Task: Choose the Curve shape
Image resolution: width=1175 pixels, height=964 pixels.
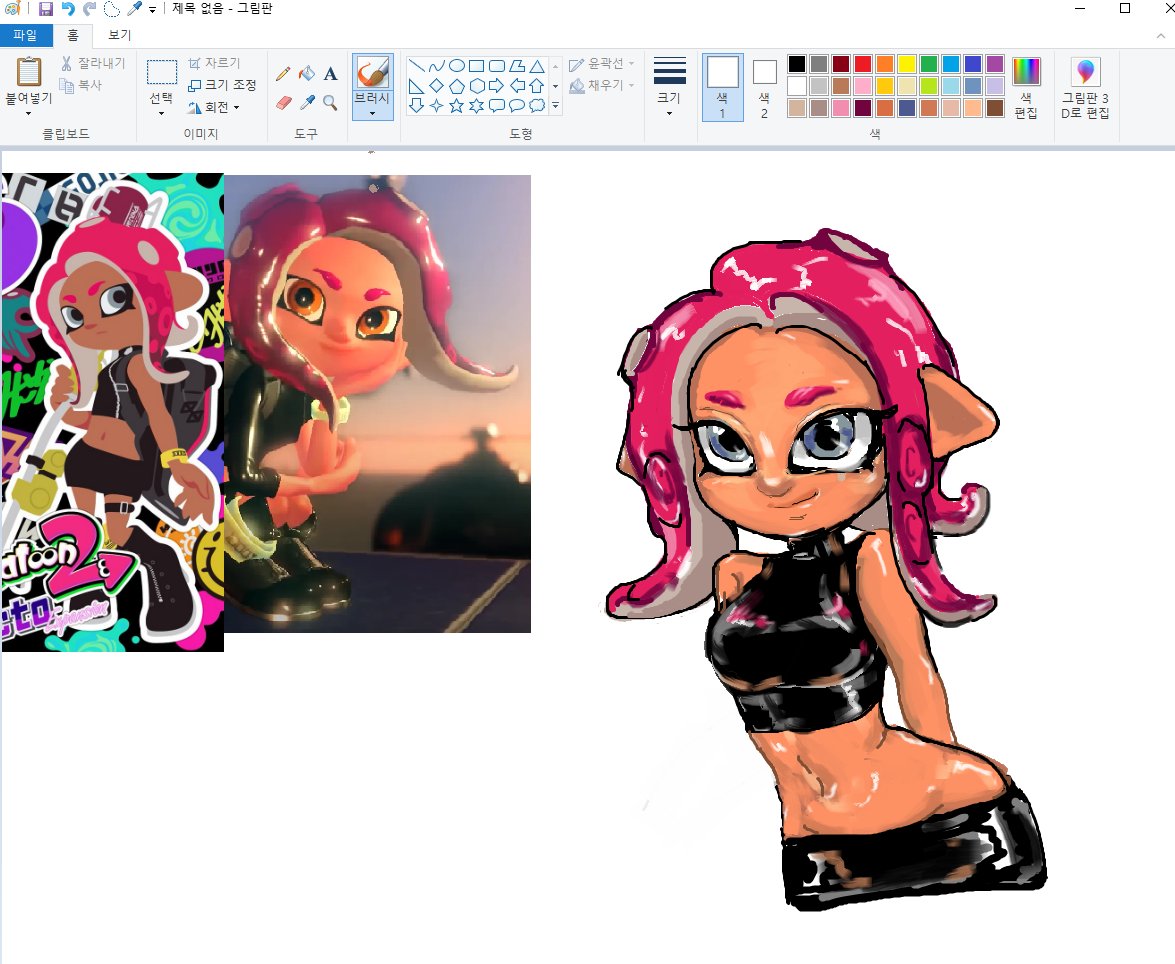Action: click(x=436, y=66)
